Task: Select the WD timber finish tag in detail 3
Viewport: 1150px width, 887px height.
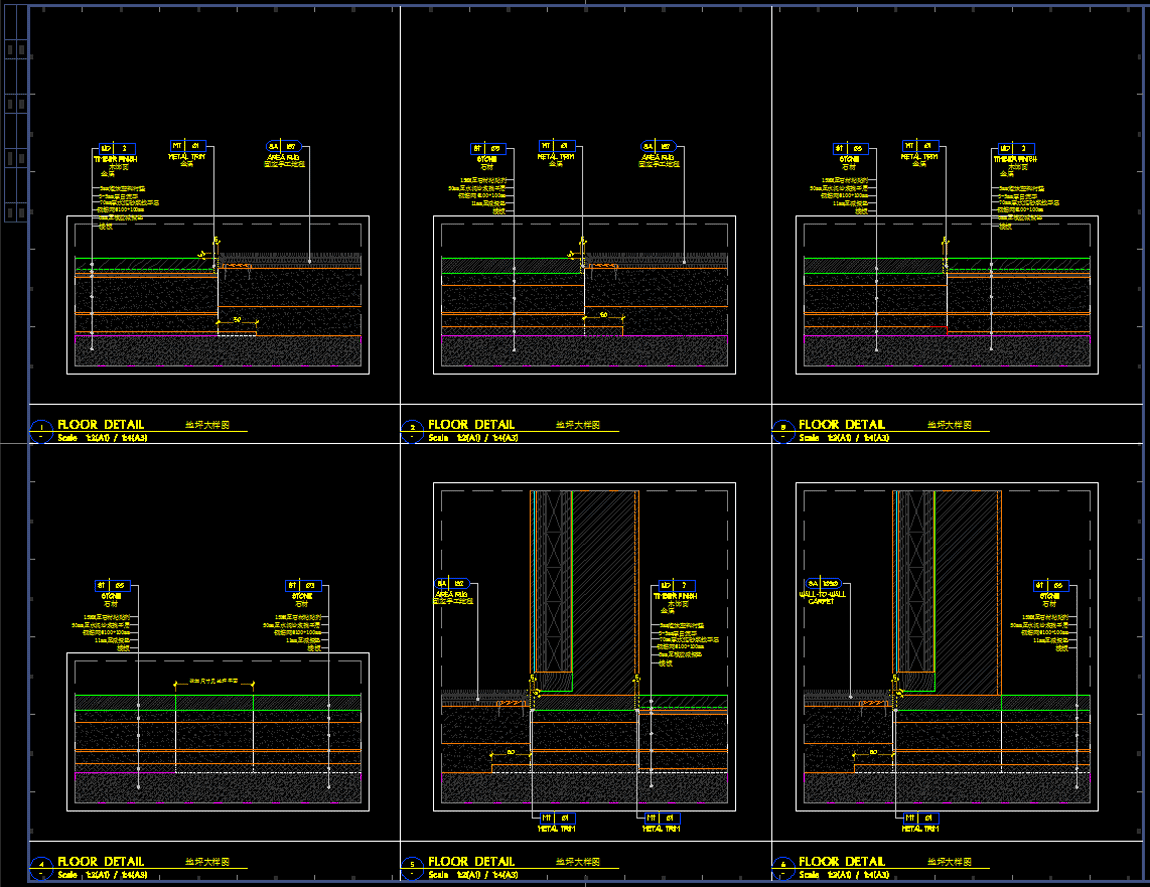Action: pos(1014,148)
